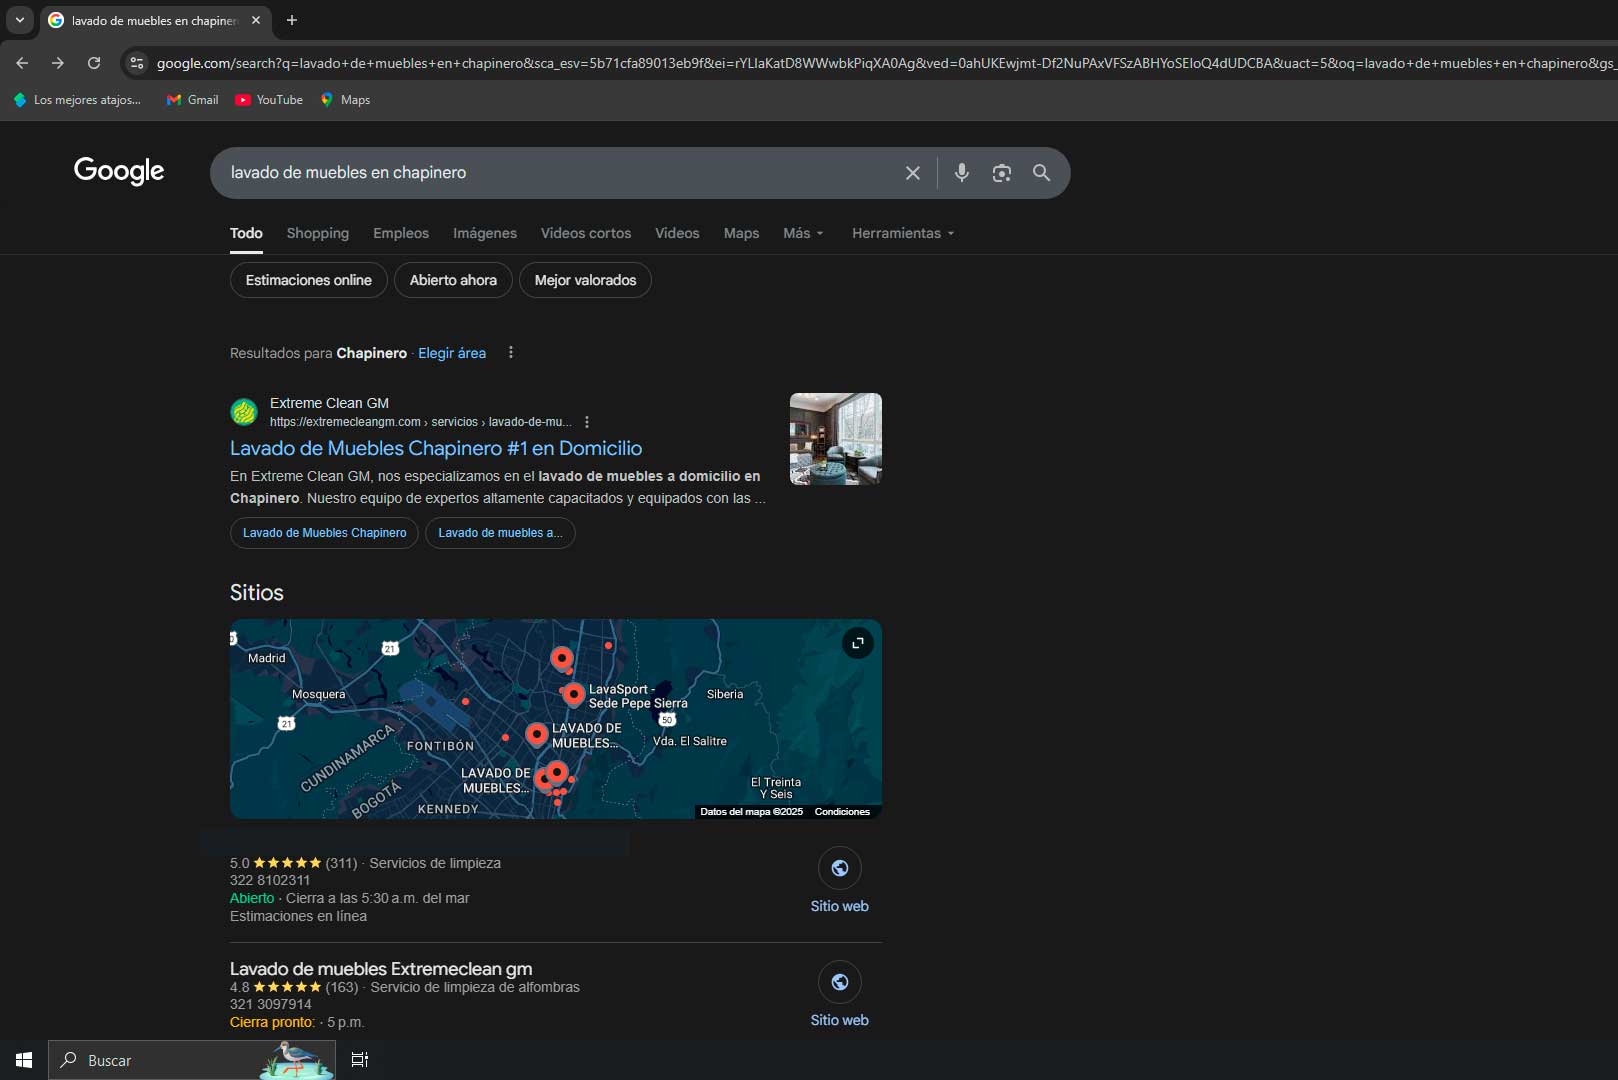Screen dimensions: 1618x1080
Task: Switch to the Shopping tab
Action: [x=318, y=233]
